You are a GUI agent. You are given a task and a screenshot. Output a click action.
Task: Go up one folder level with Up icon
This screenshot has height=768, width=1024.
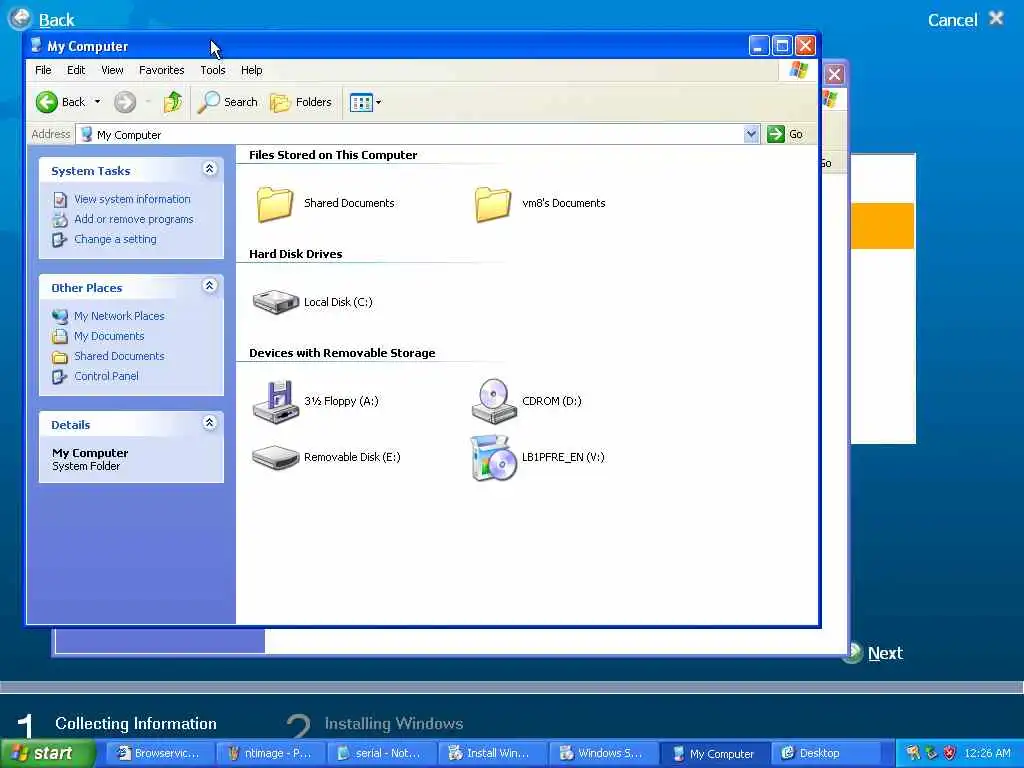click(173, 102)
